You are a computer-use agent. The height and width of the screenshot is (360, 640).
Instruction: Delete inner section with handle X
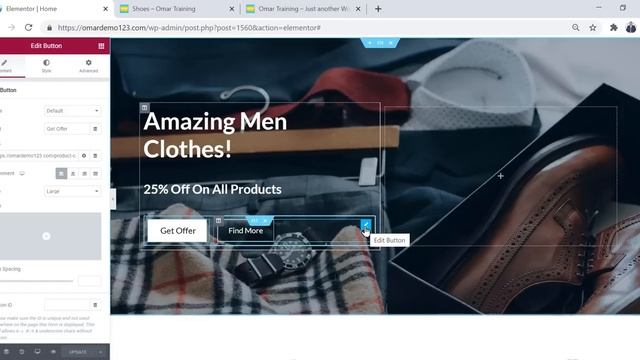pos(265,221)
